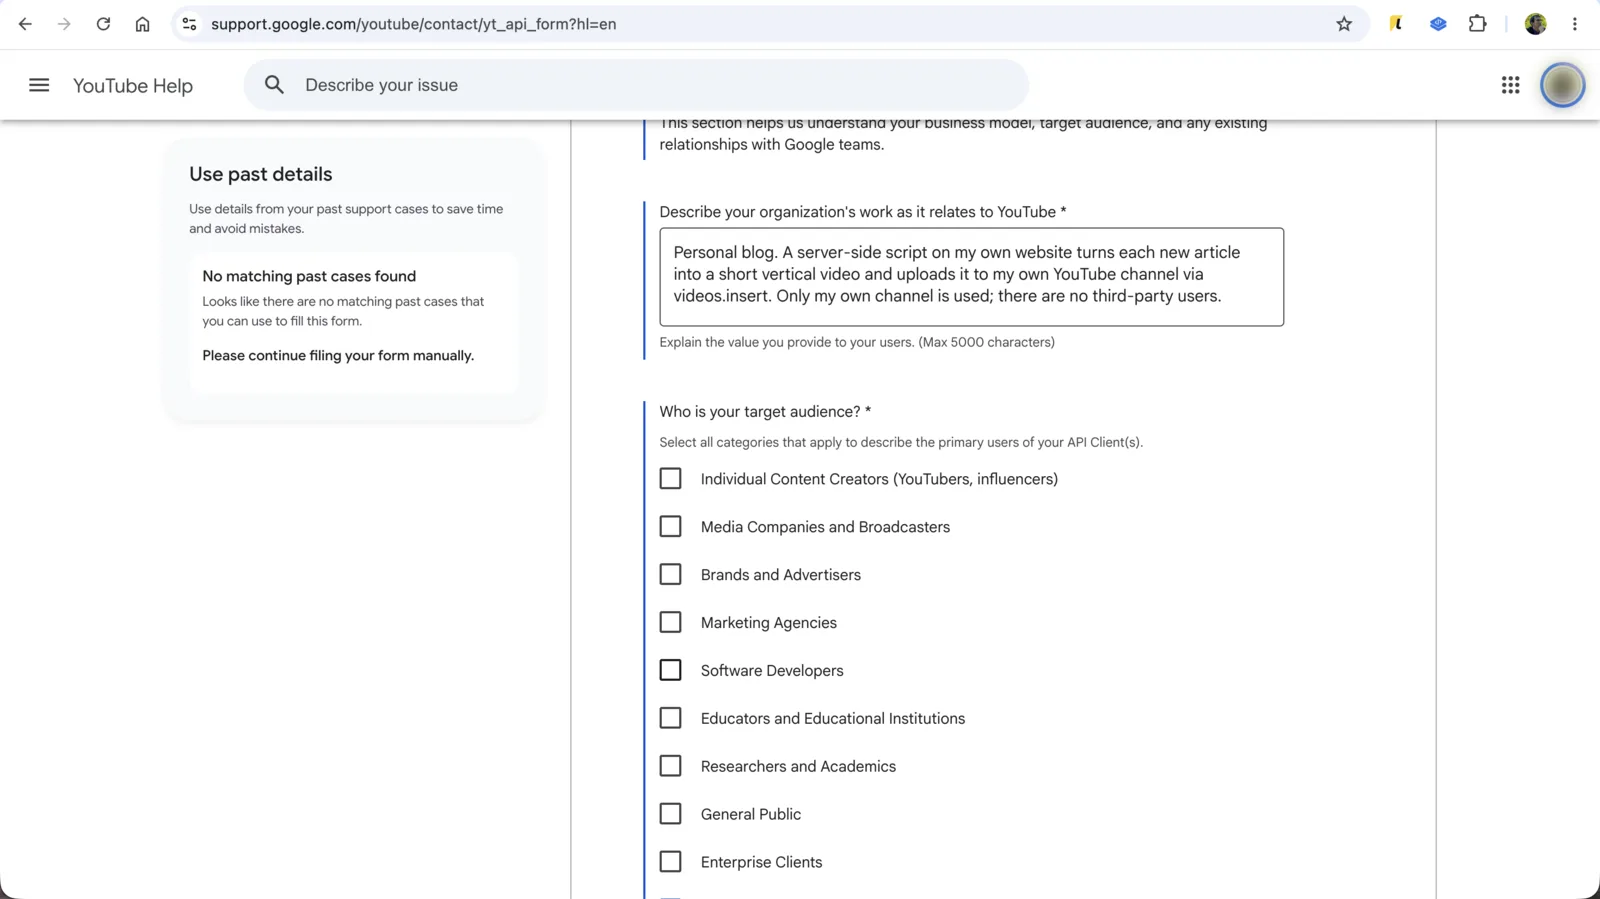
Task: Click the search magnifier icon
Action: 274,85
